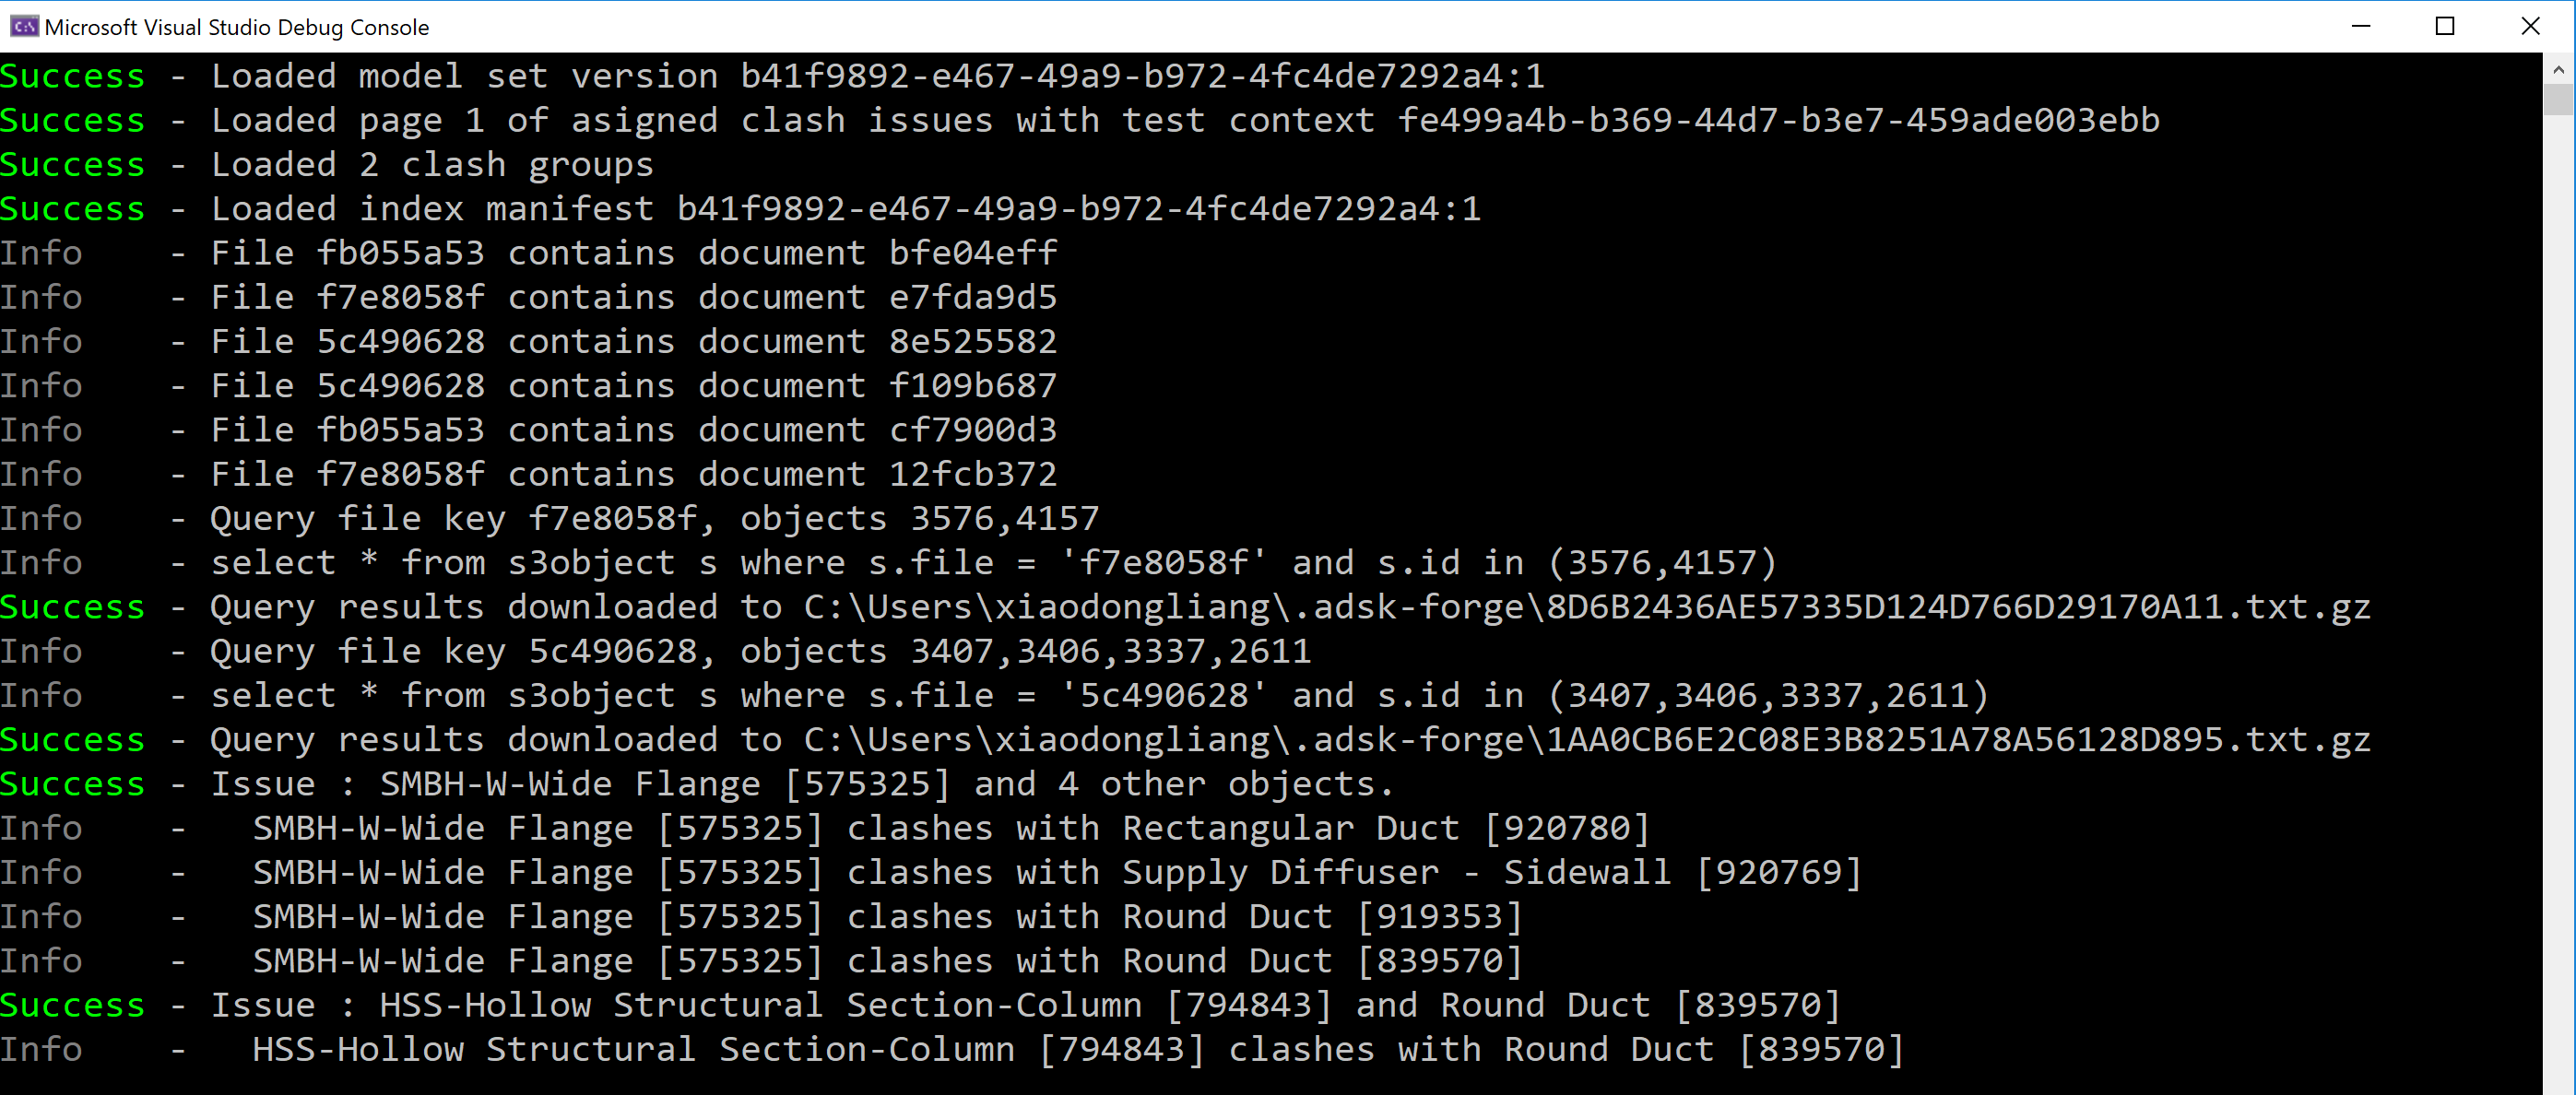Click the restore down window icon
This screenshot has height=1095, width=2576.
[x=2446, y=25]
